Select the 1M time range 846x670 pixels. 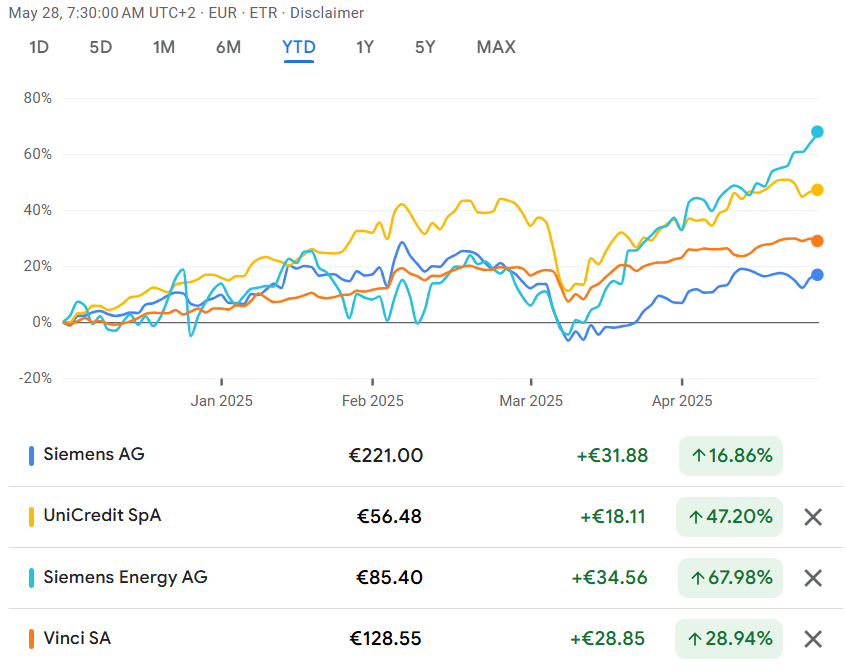click(164, 47)
